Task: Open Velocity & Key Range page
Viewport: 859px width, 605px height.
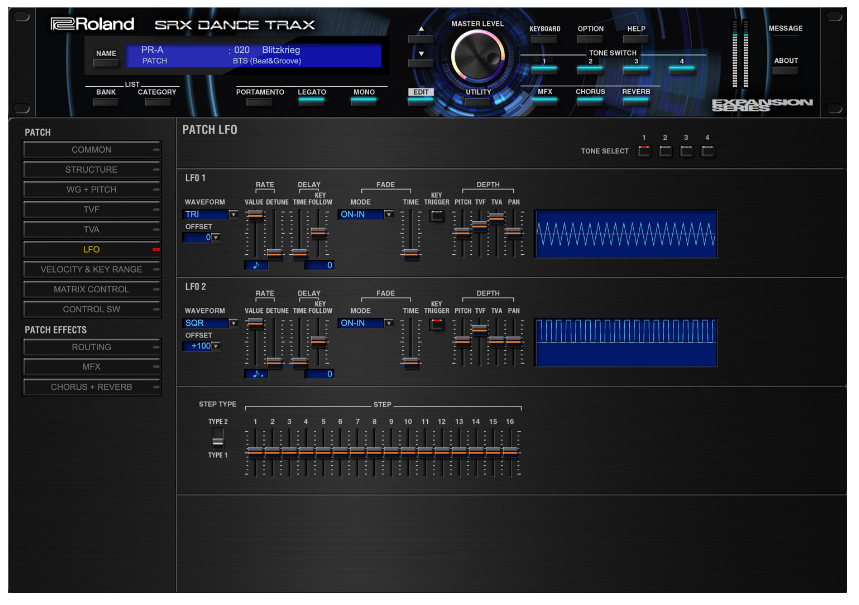Action: (x=91, y=269)
